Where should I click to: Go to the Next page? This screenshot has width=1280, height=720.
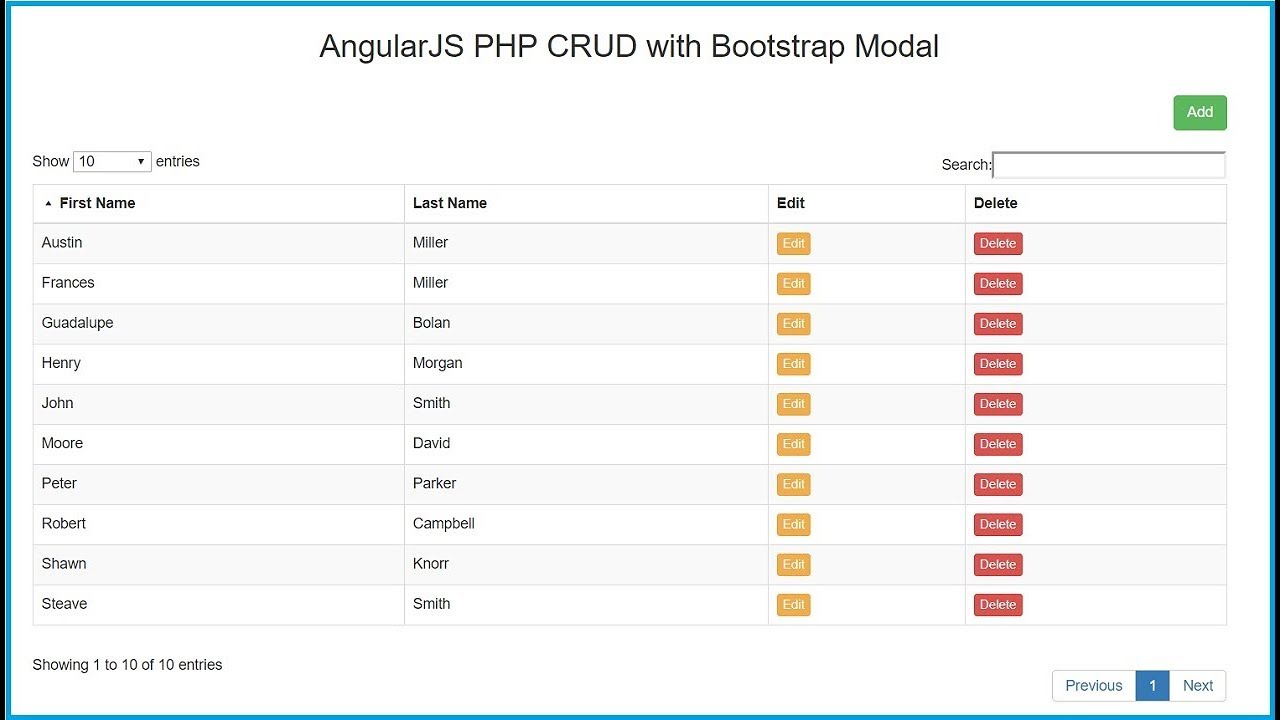[1198, 686]
